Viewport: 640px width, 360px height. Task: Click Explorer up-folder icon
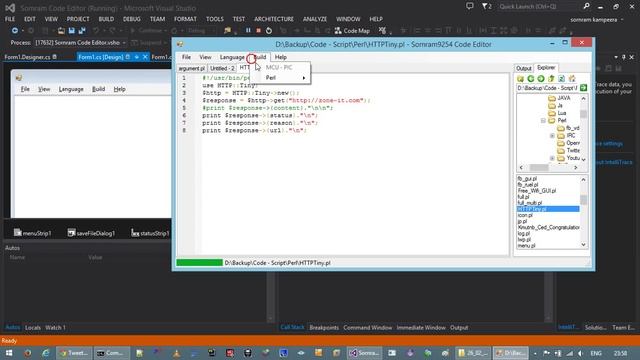pos(551,78)
